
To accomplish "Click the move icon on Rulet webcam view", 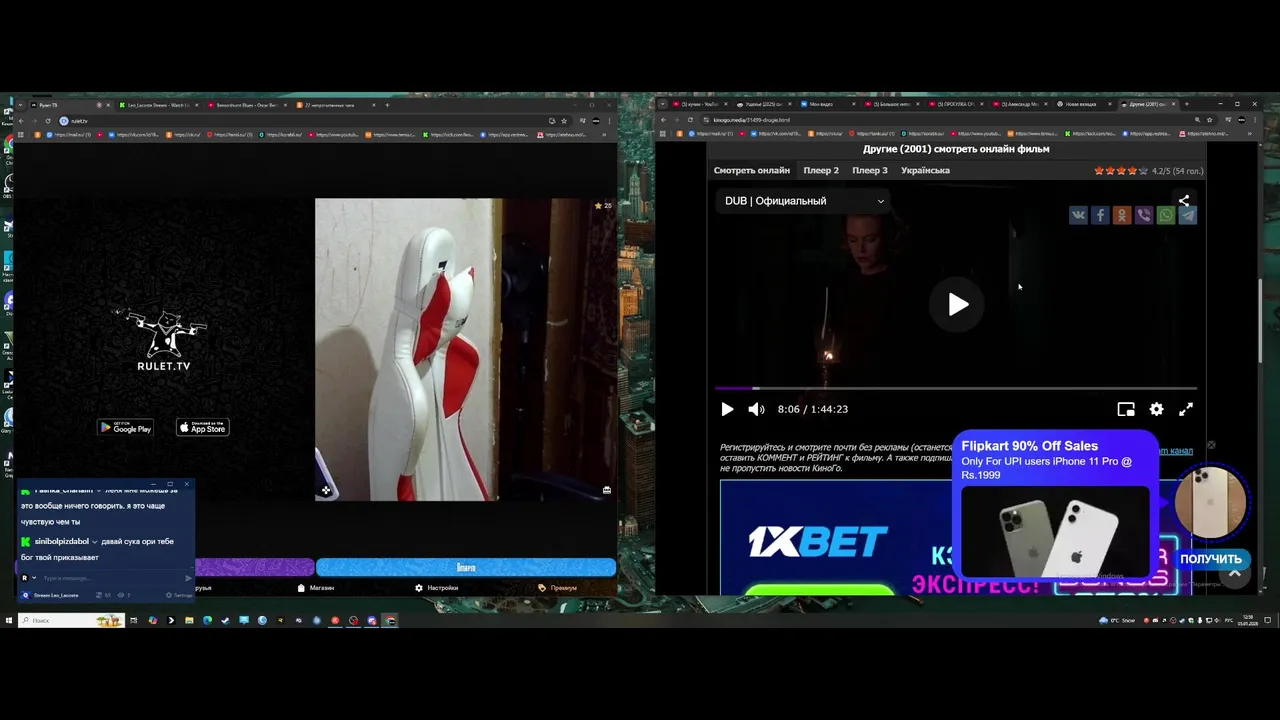I will coord(326,490).
